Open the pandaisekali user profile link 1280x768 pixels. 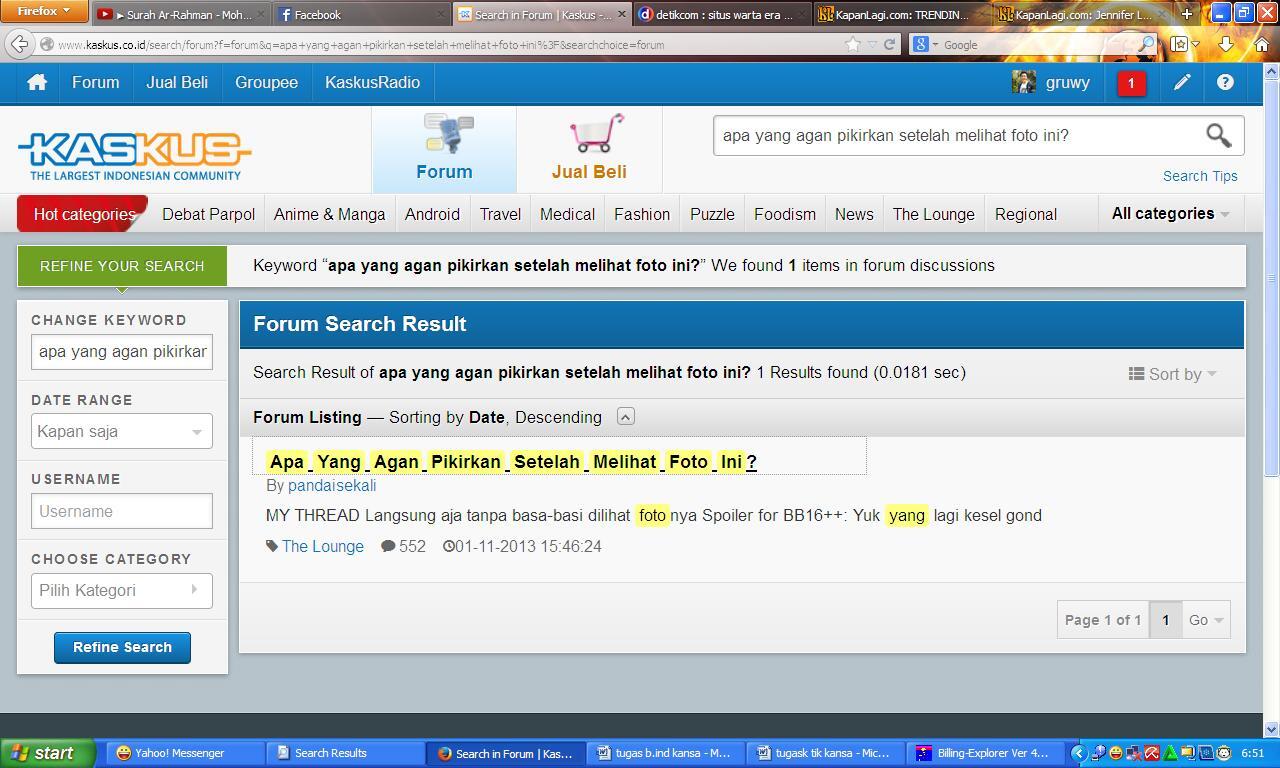pos(332,485)
